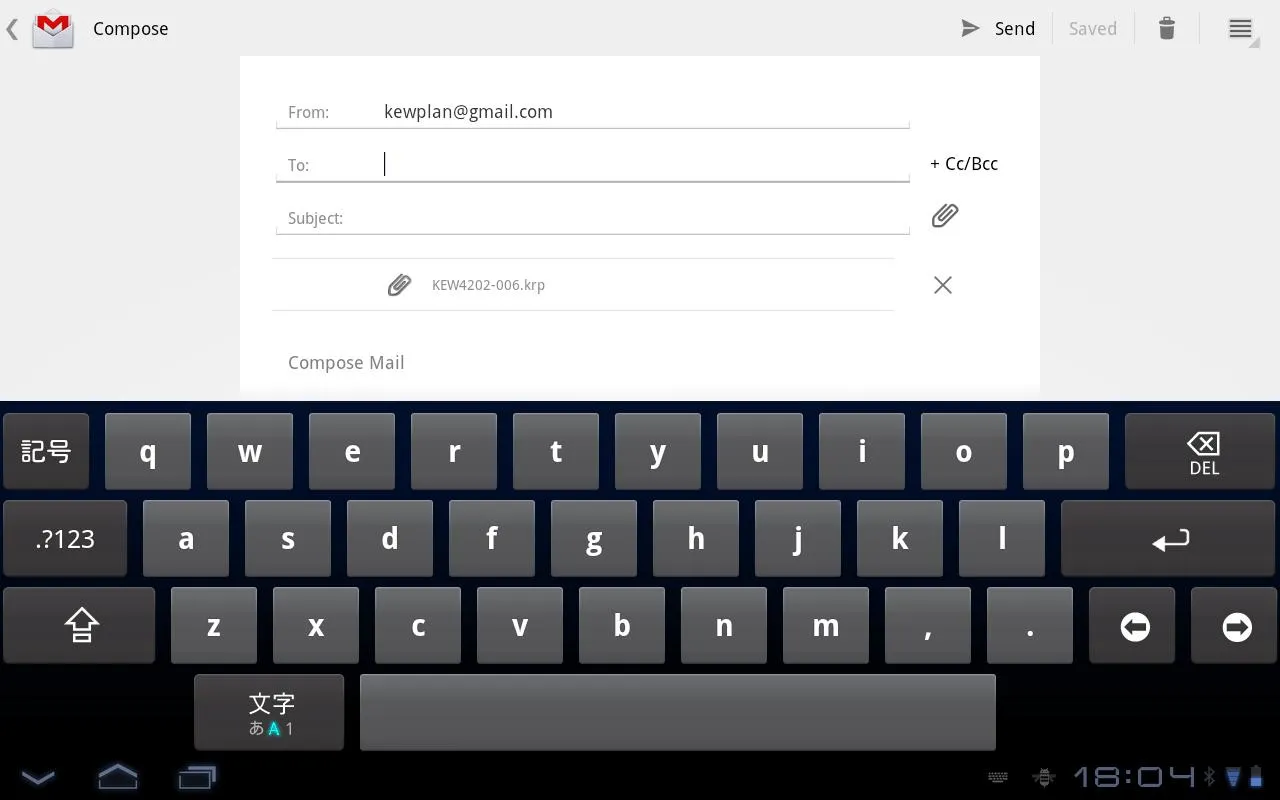Remove the KEW4202-006.krp attachment
Screen dimensions: 1280x800
tap(942, 285)
